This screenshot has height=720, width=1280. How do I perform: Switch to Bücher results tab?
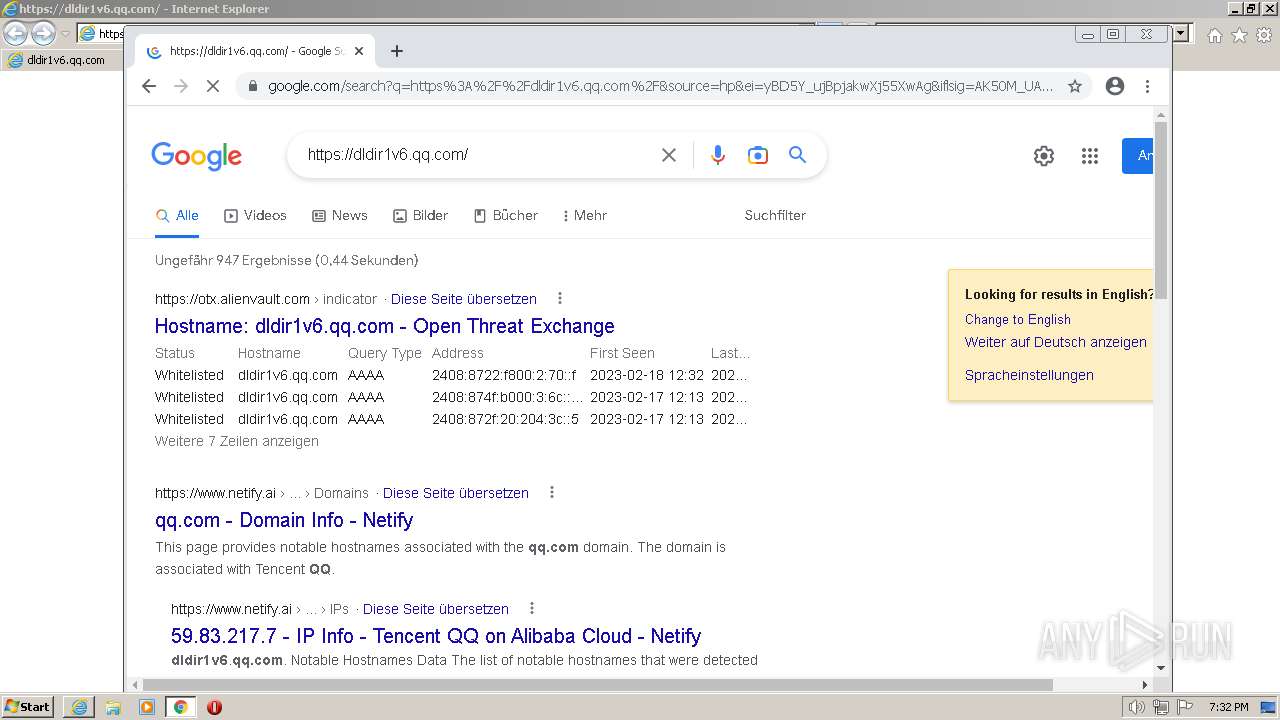click(506, 215)
